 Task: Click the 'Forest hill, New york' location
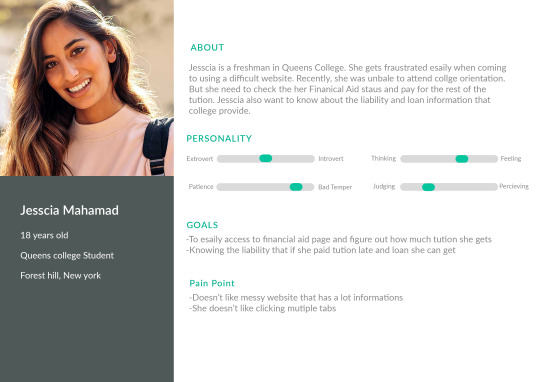61,276
